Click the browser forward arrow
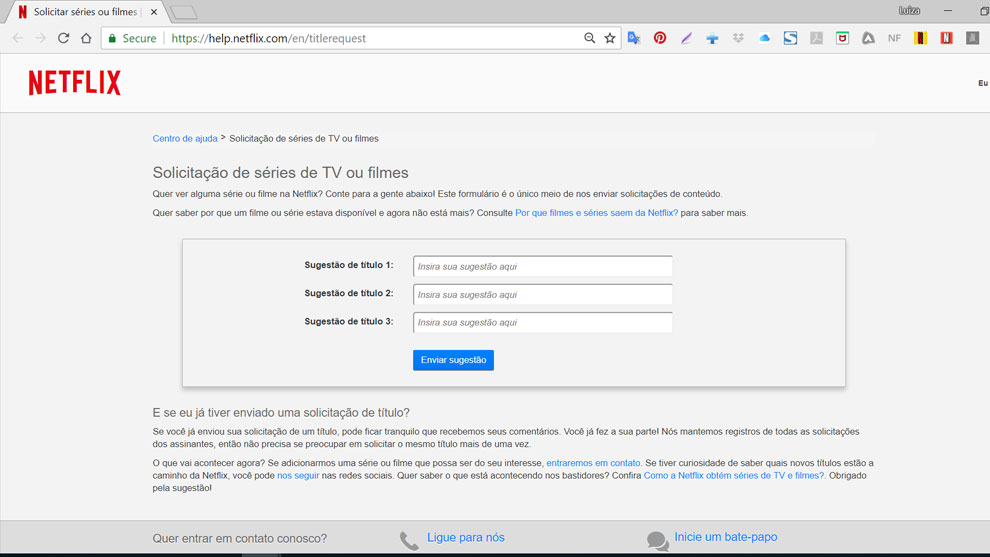990x557 pixels. pos(40,38)
